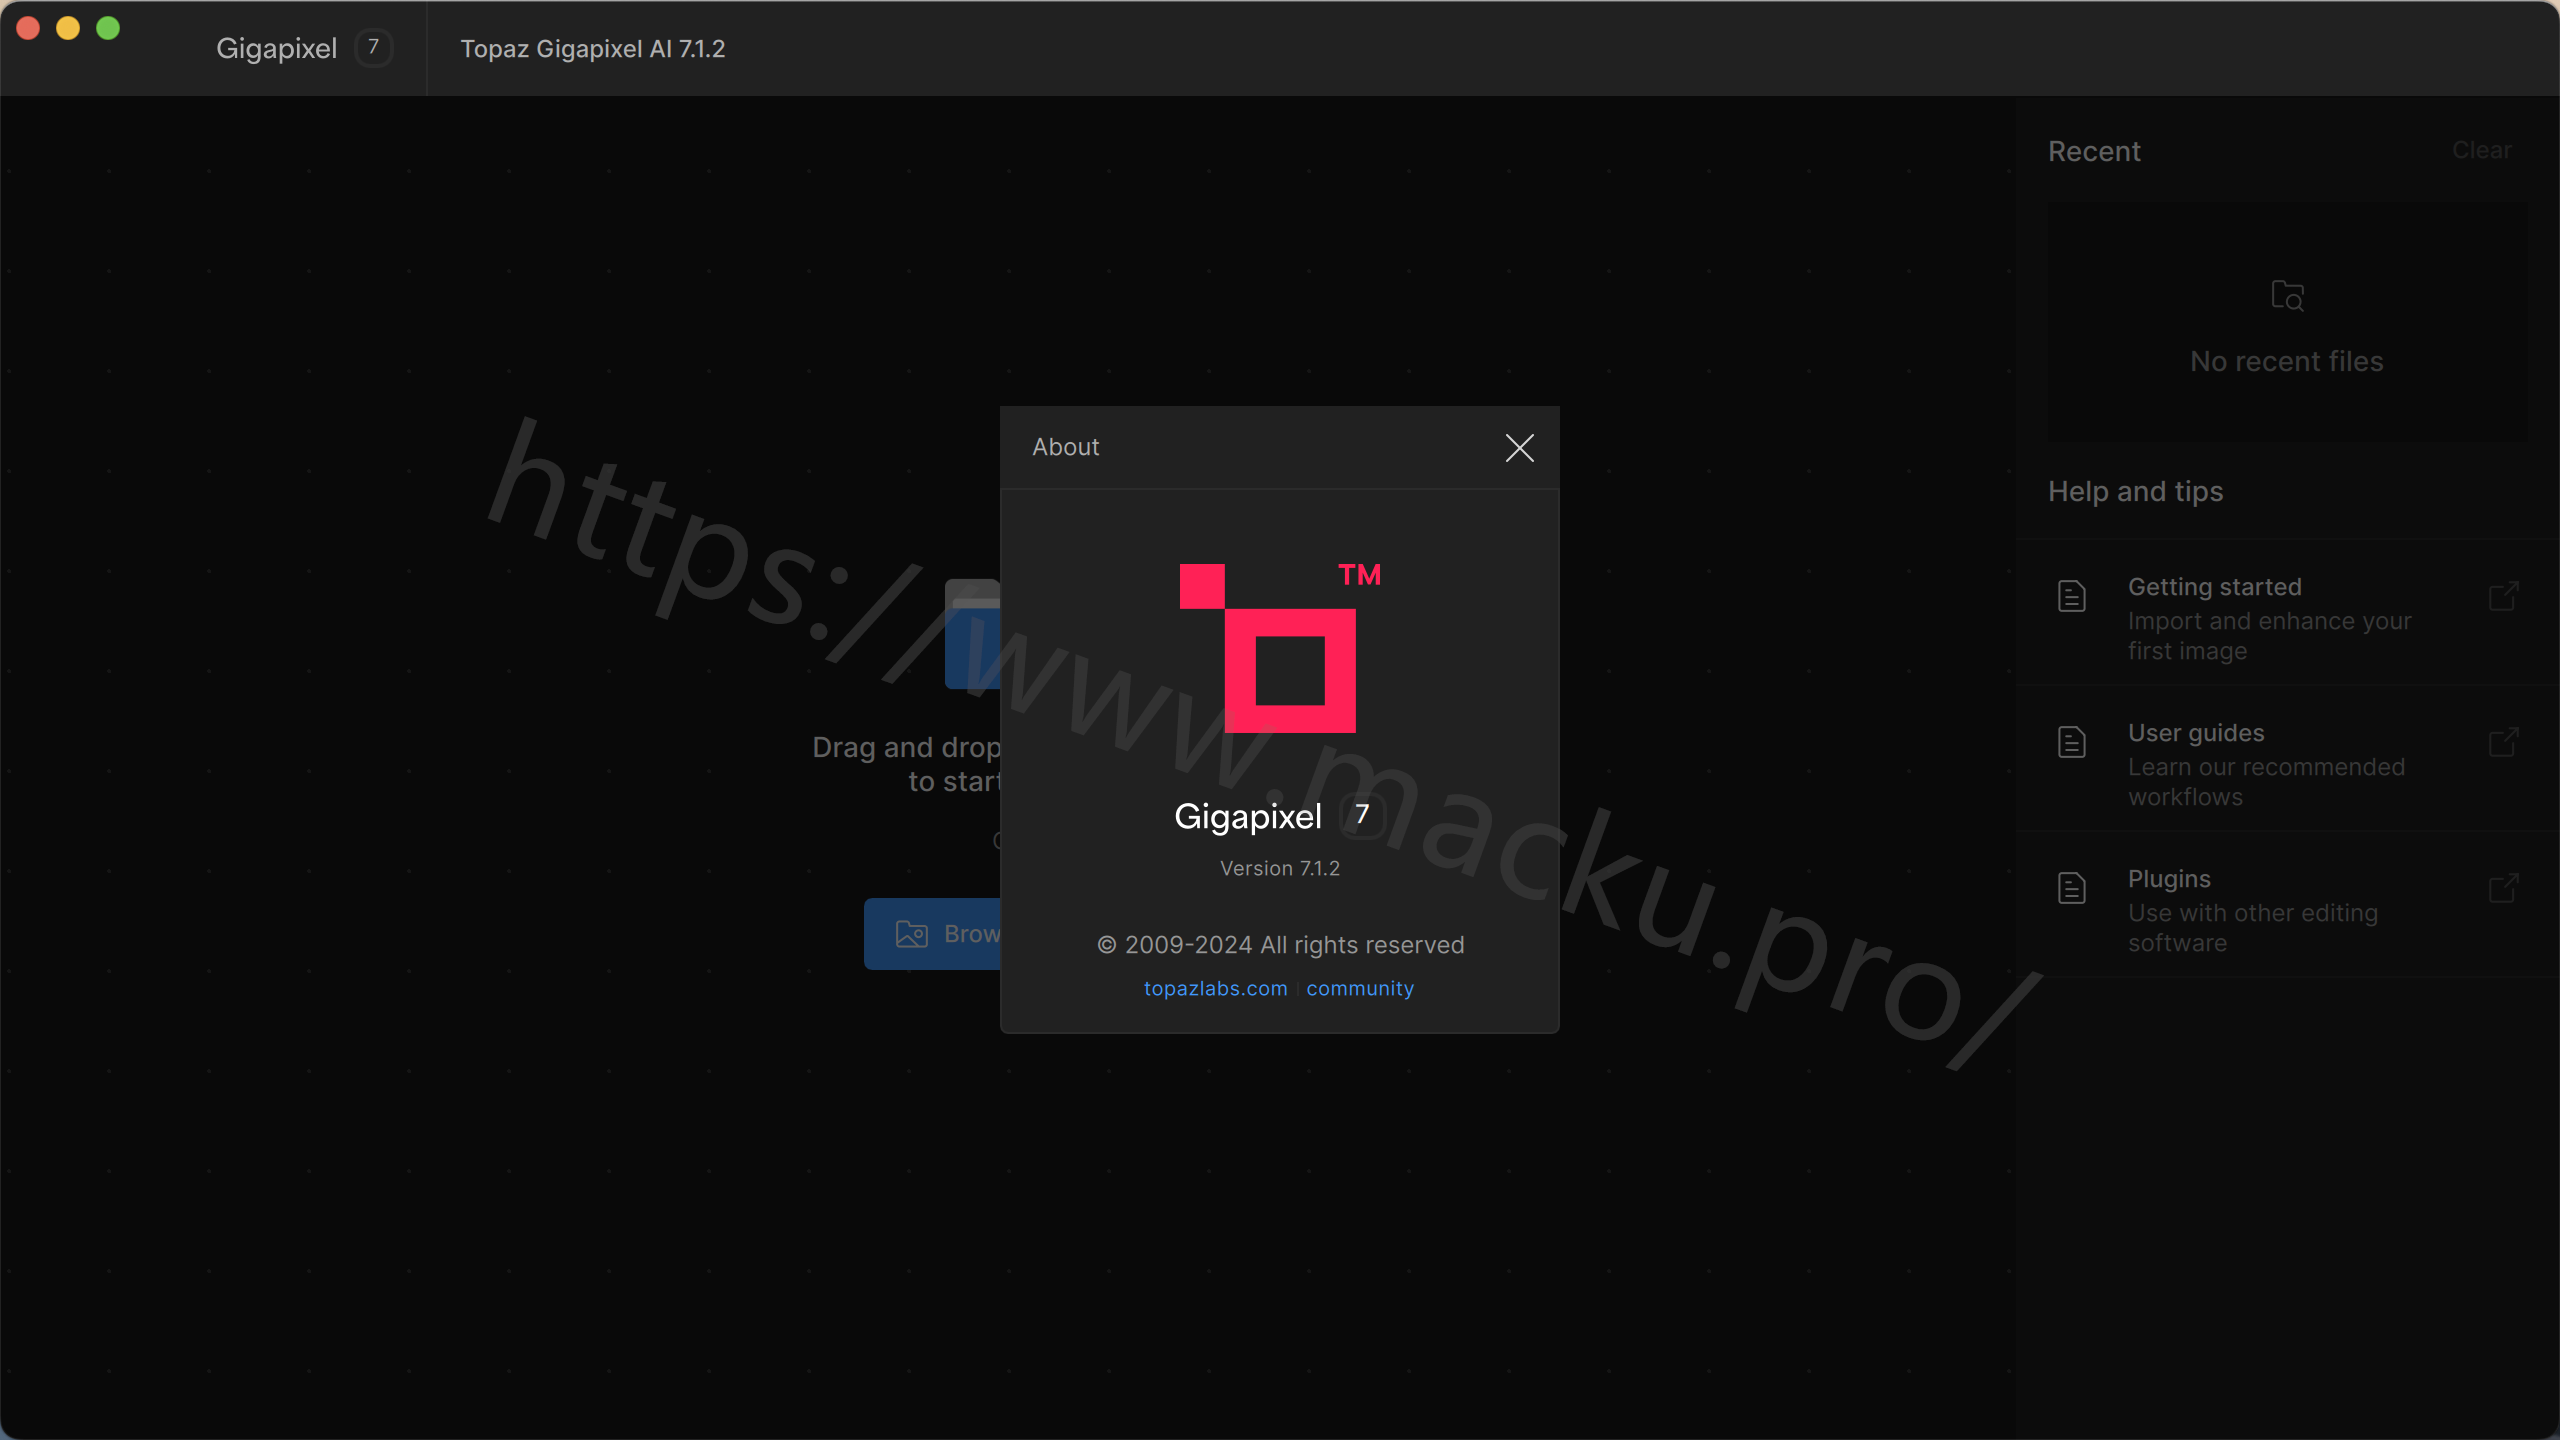Click the Plugins document icon
2560x1440 pixels.
tap(2072, 888)
